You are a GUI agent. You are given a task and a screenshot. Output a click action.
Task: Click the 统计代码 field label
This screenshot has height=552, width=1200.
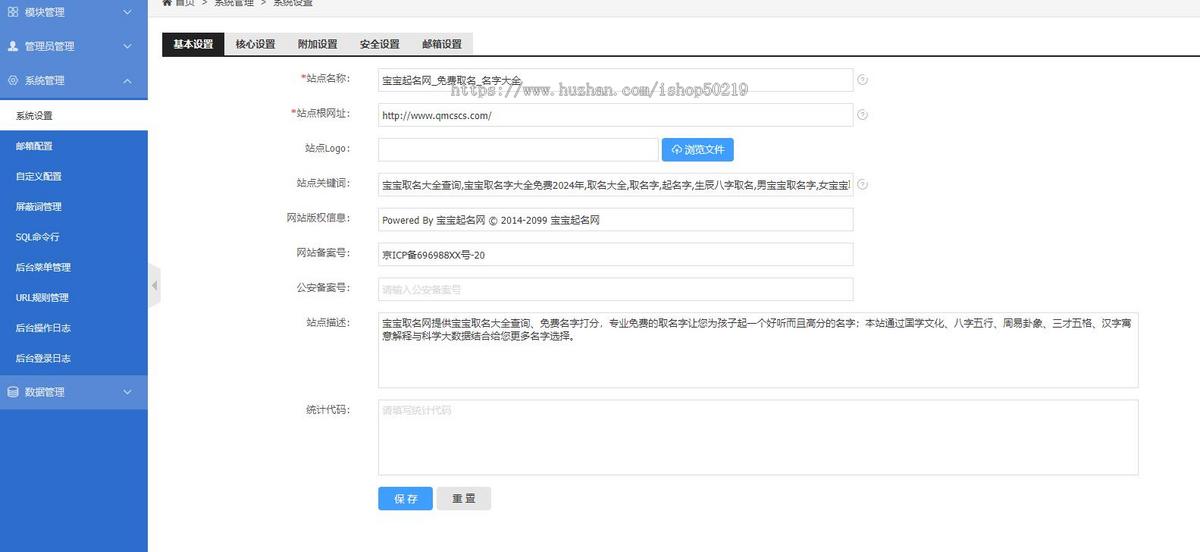(x=328, y=409)
